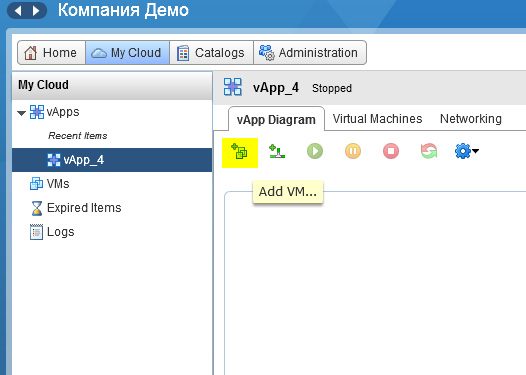The width and height of the screenshot is (526, 375).
Task: Go back using the left navigation arrow
Action: (18, 11)
